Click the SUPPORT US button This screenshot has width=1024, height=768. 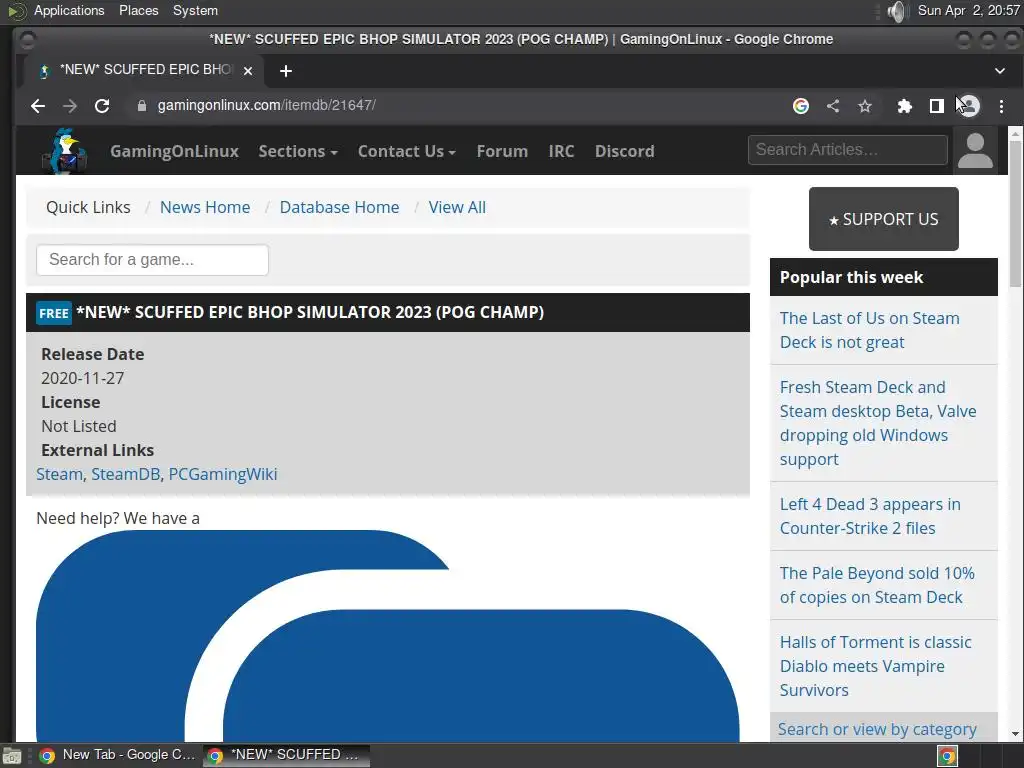pos(884,219)
